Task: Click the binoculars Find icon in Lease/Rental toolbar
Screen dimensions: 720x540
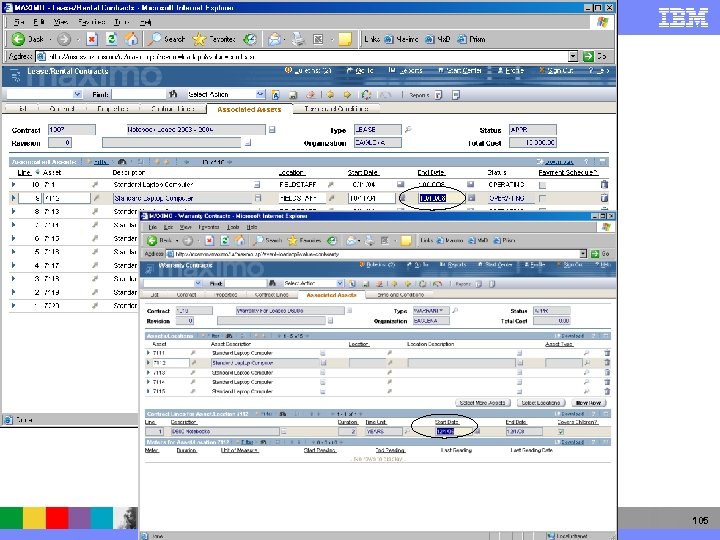Action: 173,95
